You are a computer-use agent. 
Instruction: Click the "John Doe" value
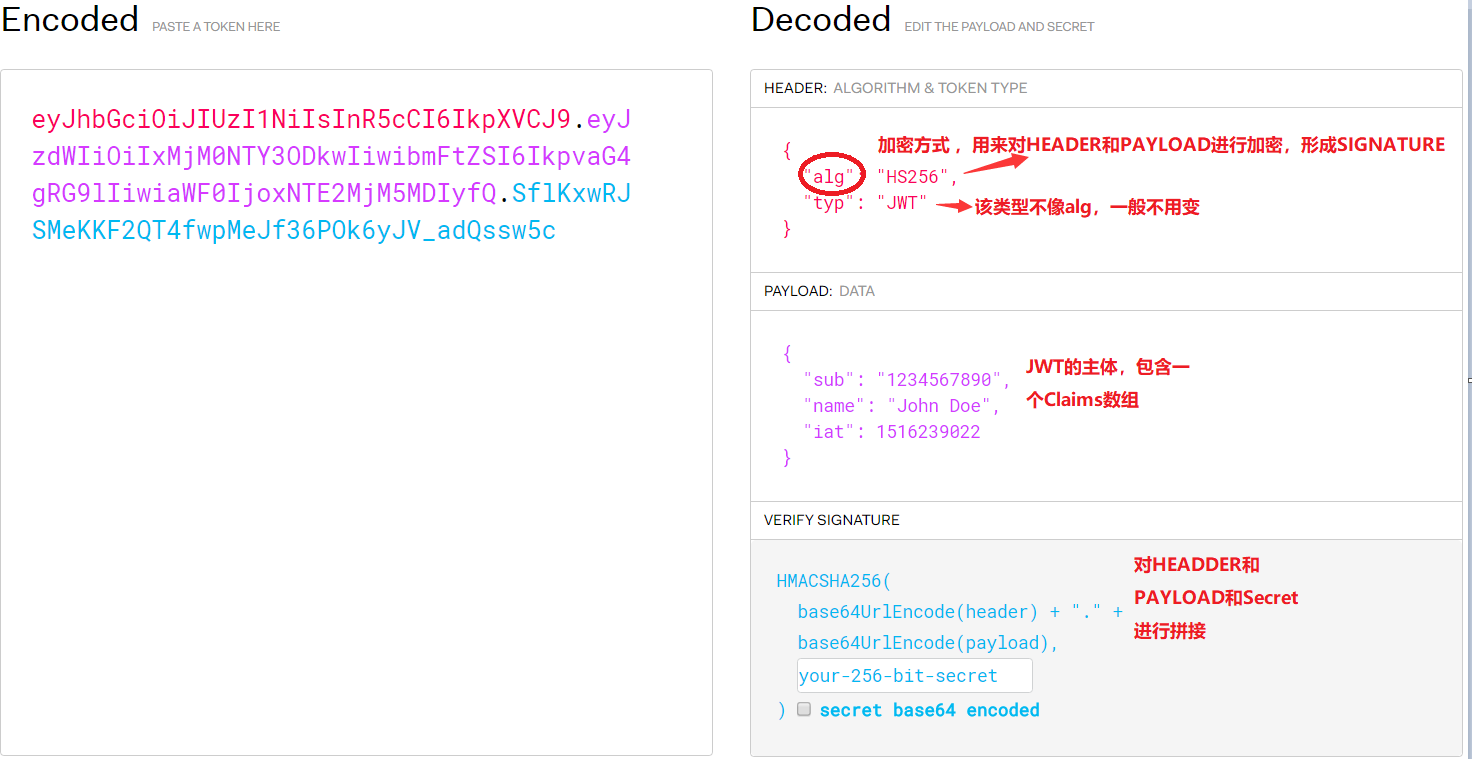[x=939, y=406]
